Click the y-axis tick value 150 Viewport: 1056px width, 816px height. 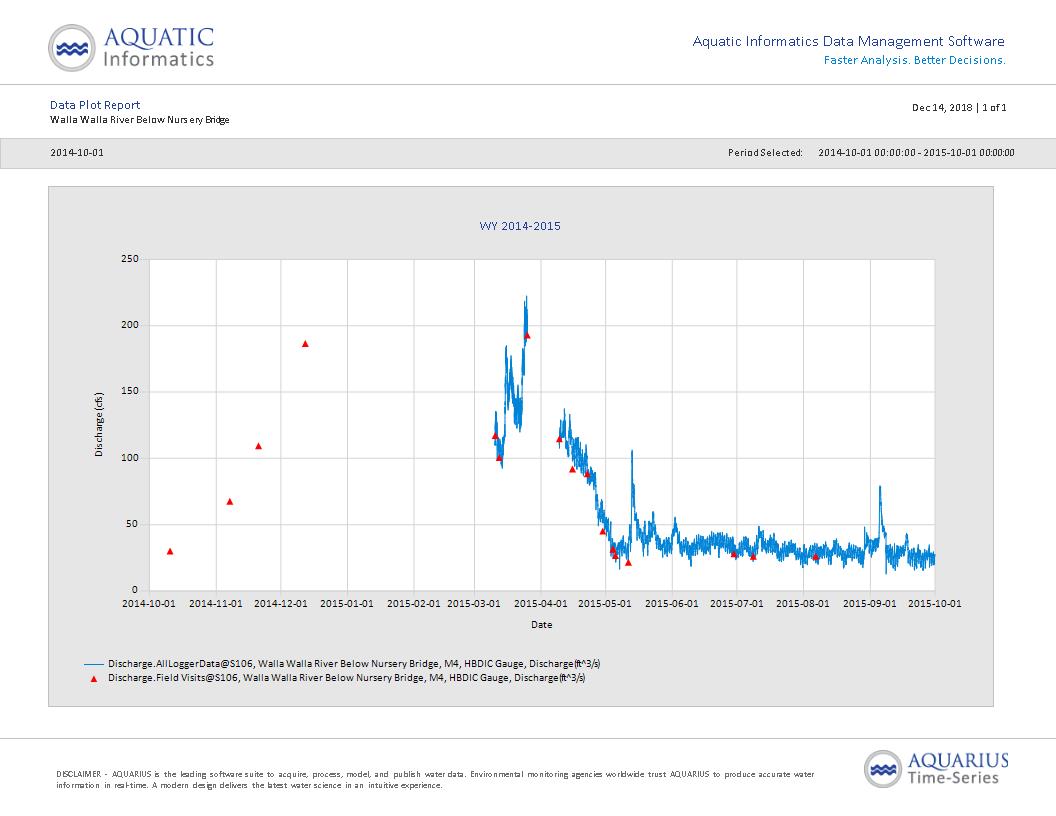130,391
